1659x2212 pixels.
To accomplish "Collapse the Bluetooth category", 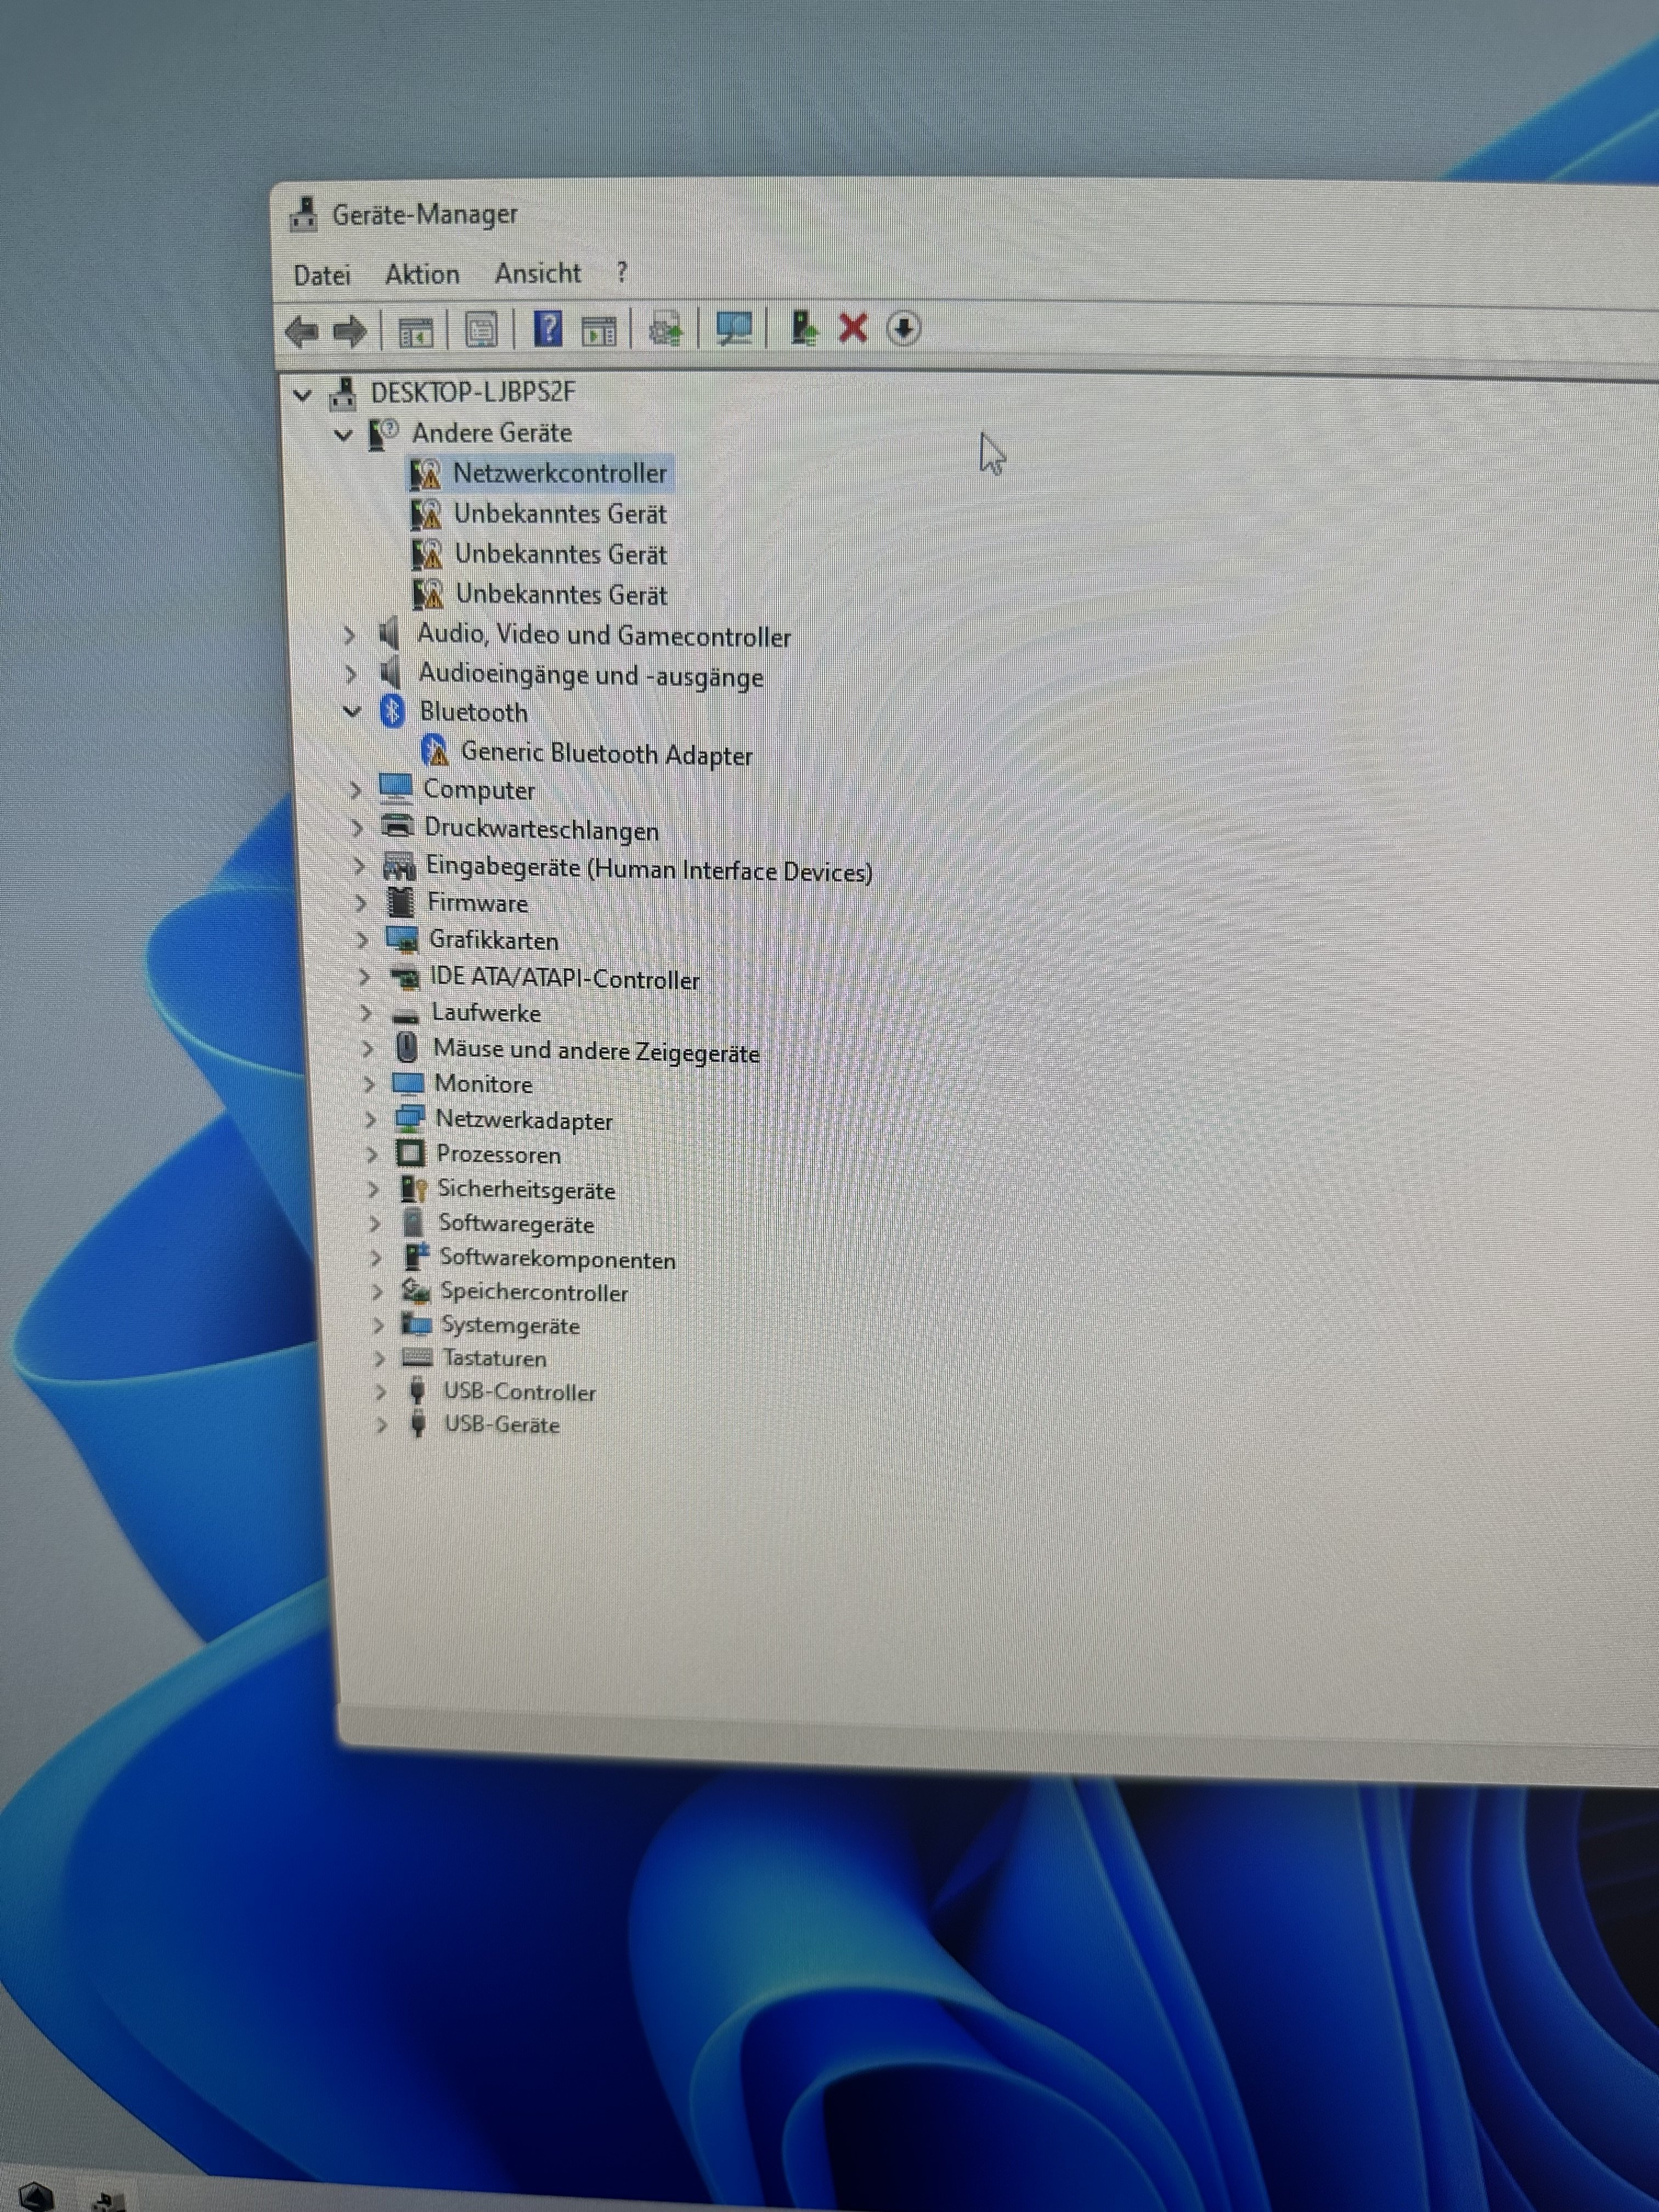I will pos(352,712).
